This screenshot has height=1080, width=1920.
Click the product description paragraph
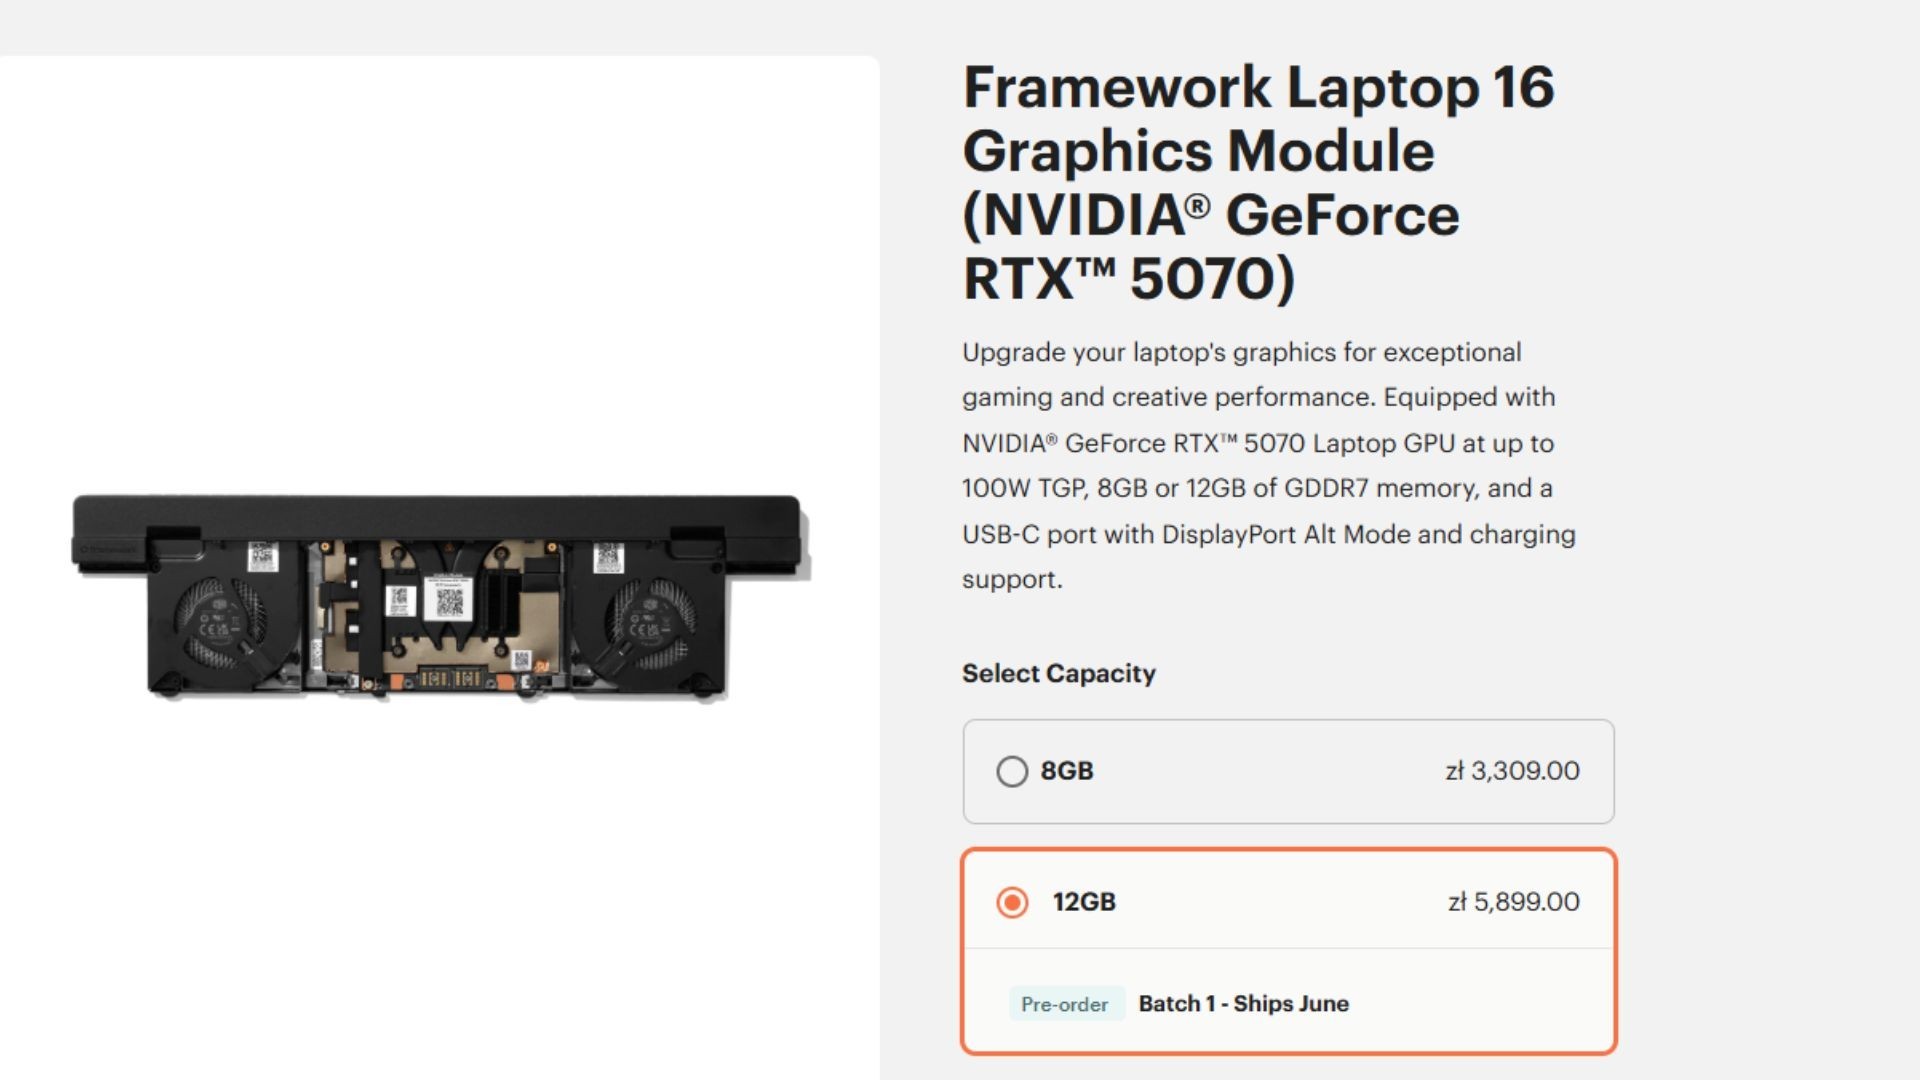tap(1268, 466)
